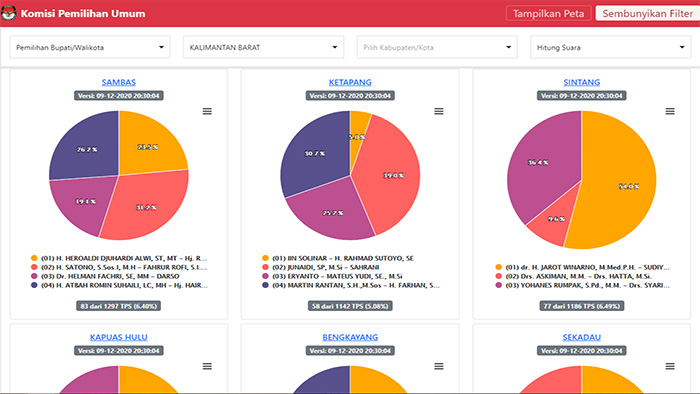Click KETAPANG version timestamp badge
The width and height of the screenshot is (700, 394).
tap(350, 95)
